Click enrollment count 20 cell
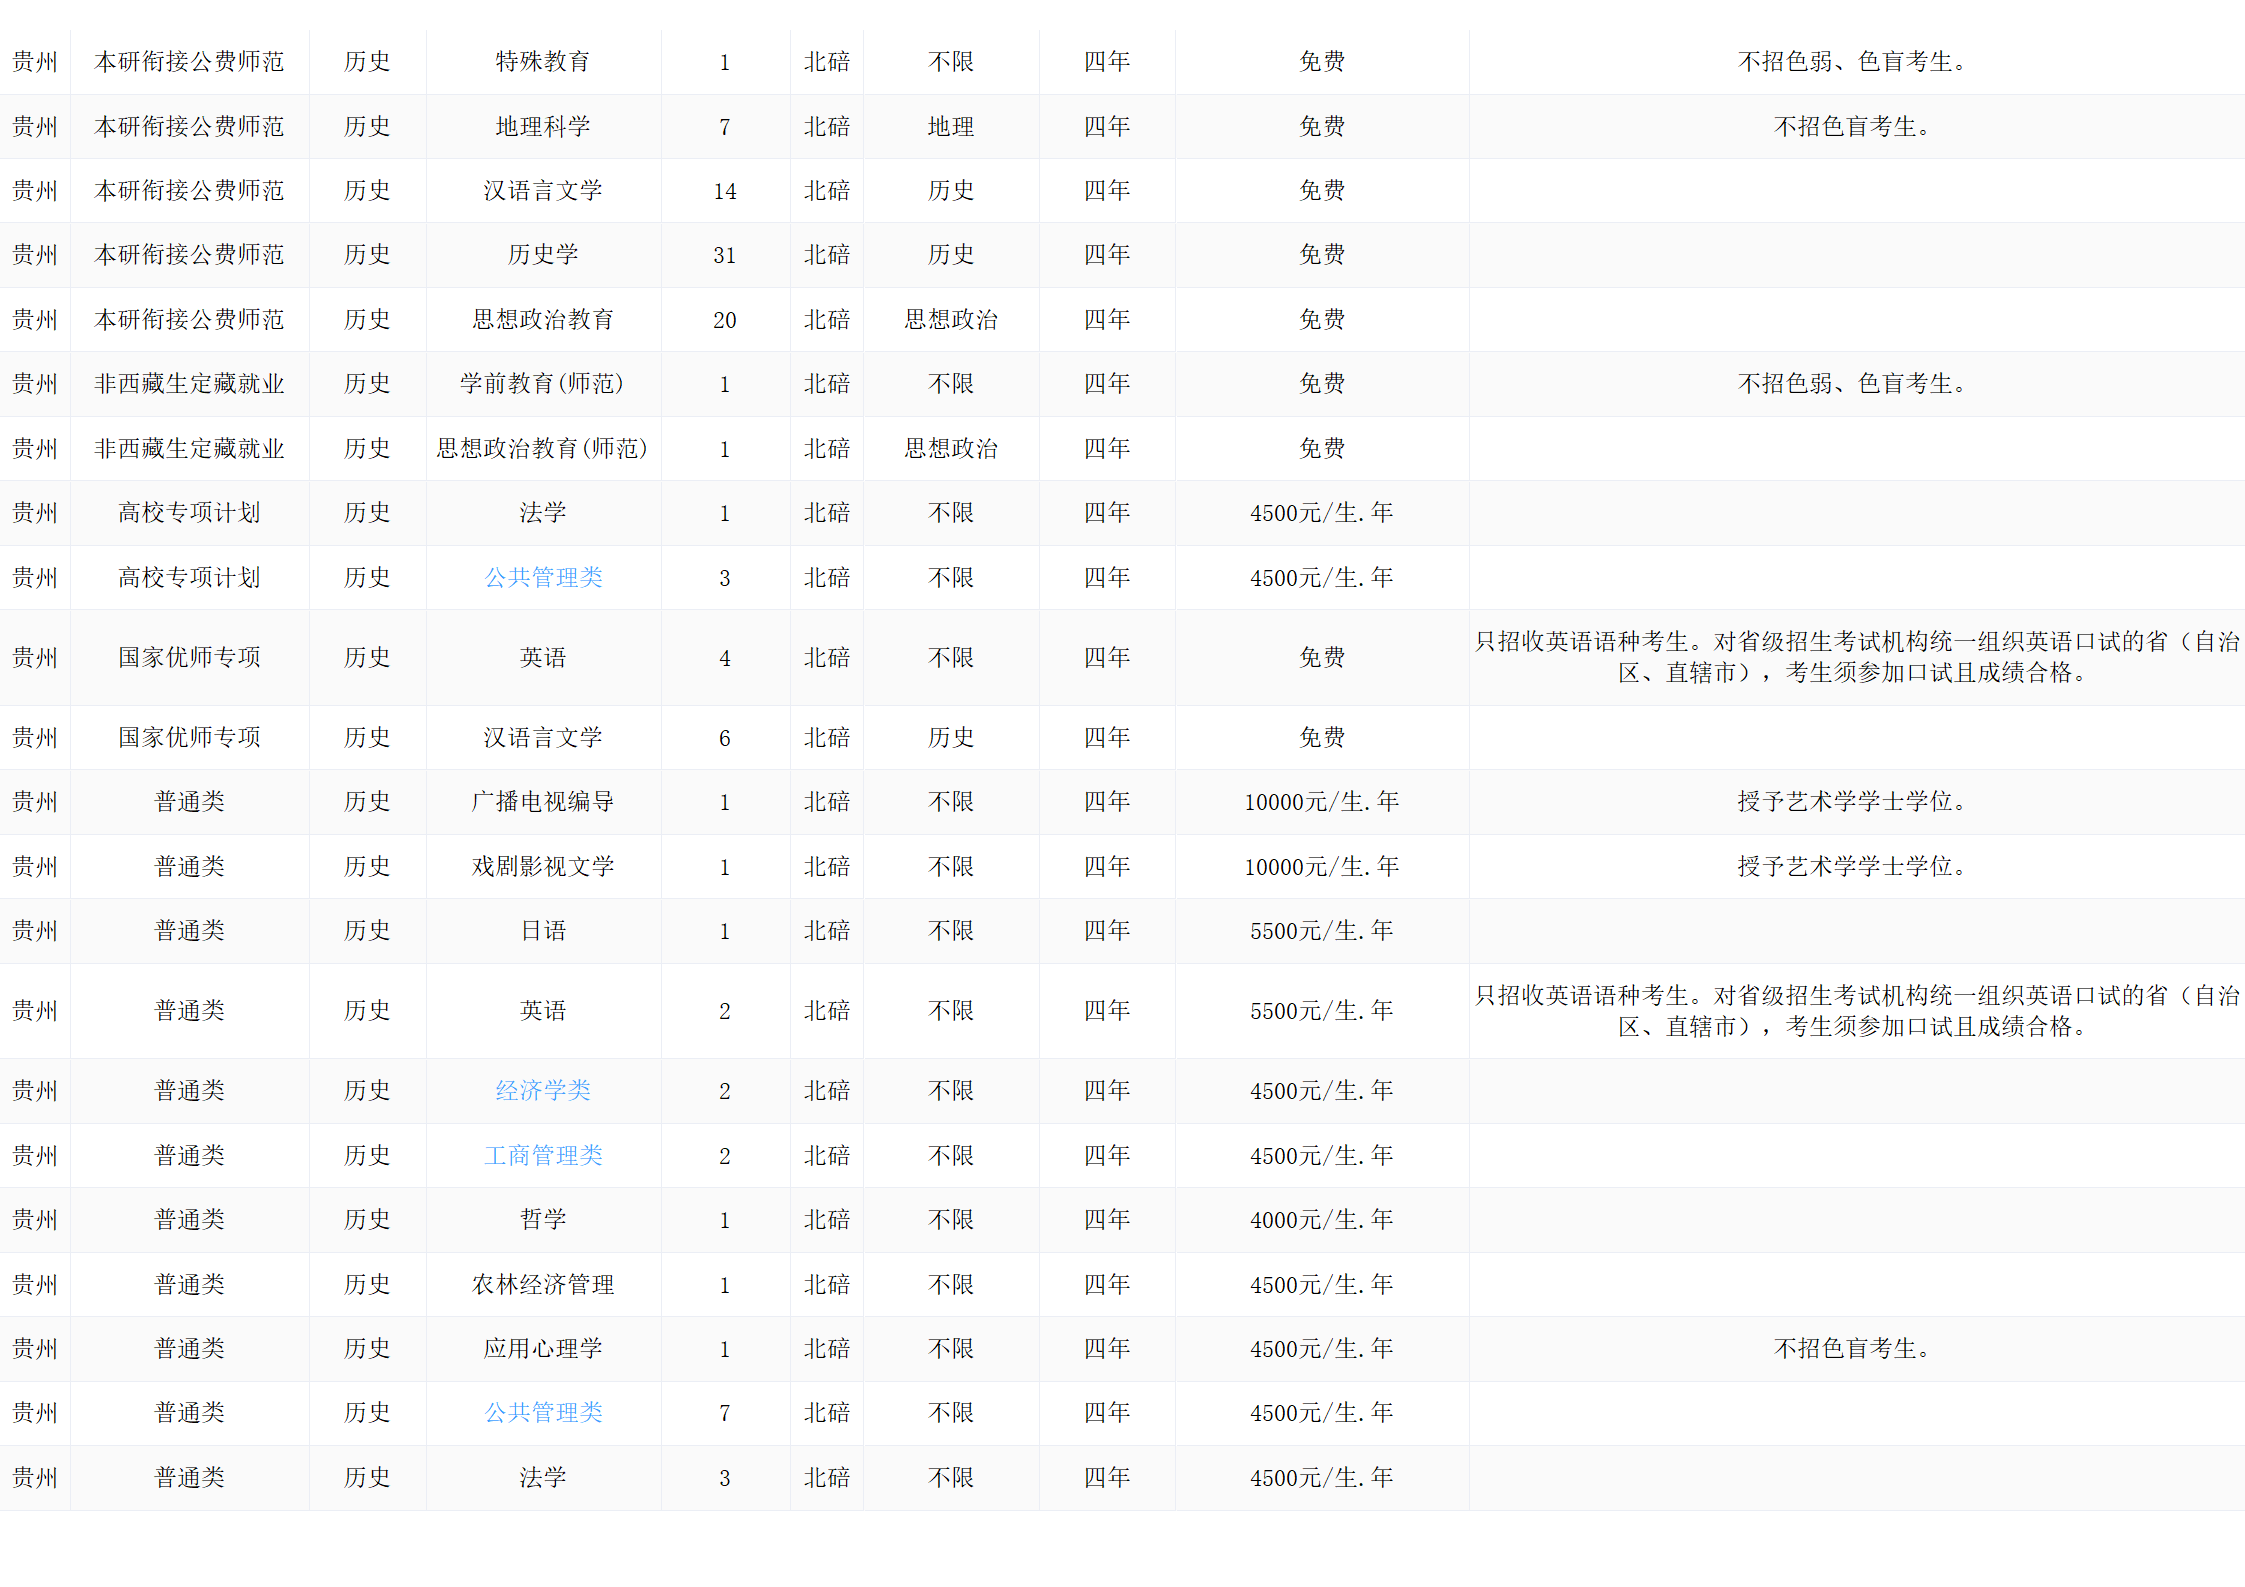This screenshot has width=2245, height=1587. point(725,320)
